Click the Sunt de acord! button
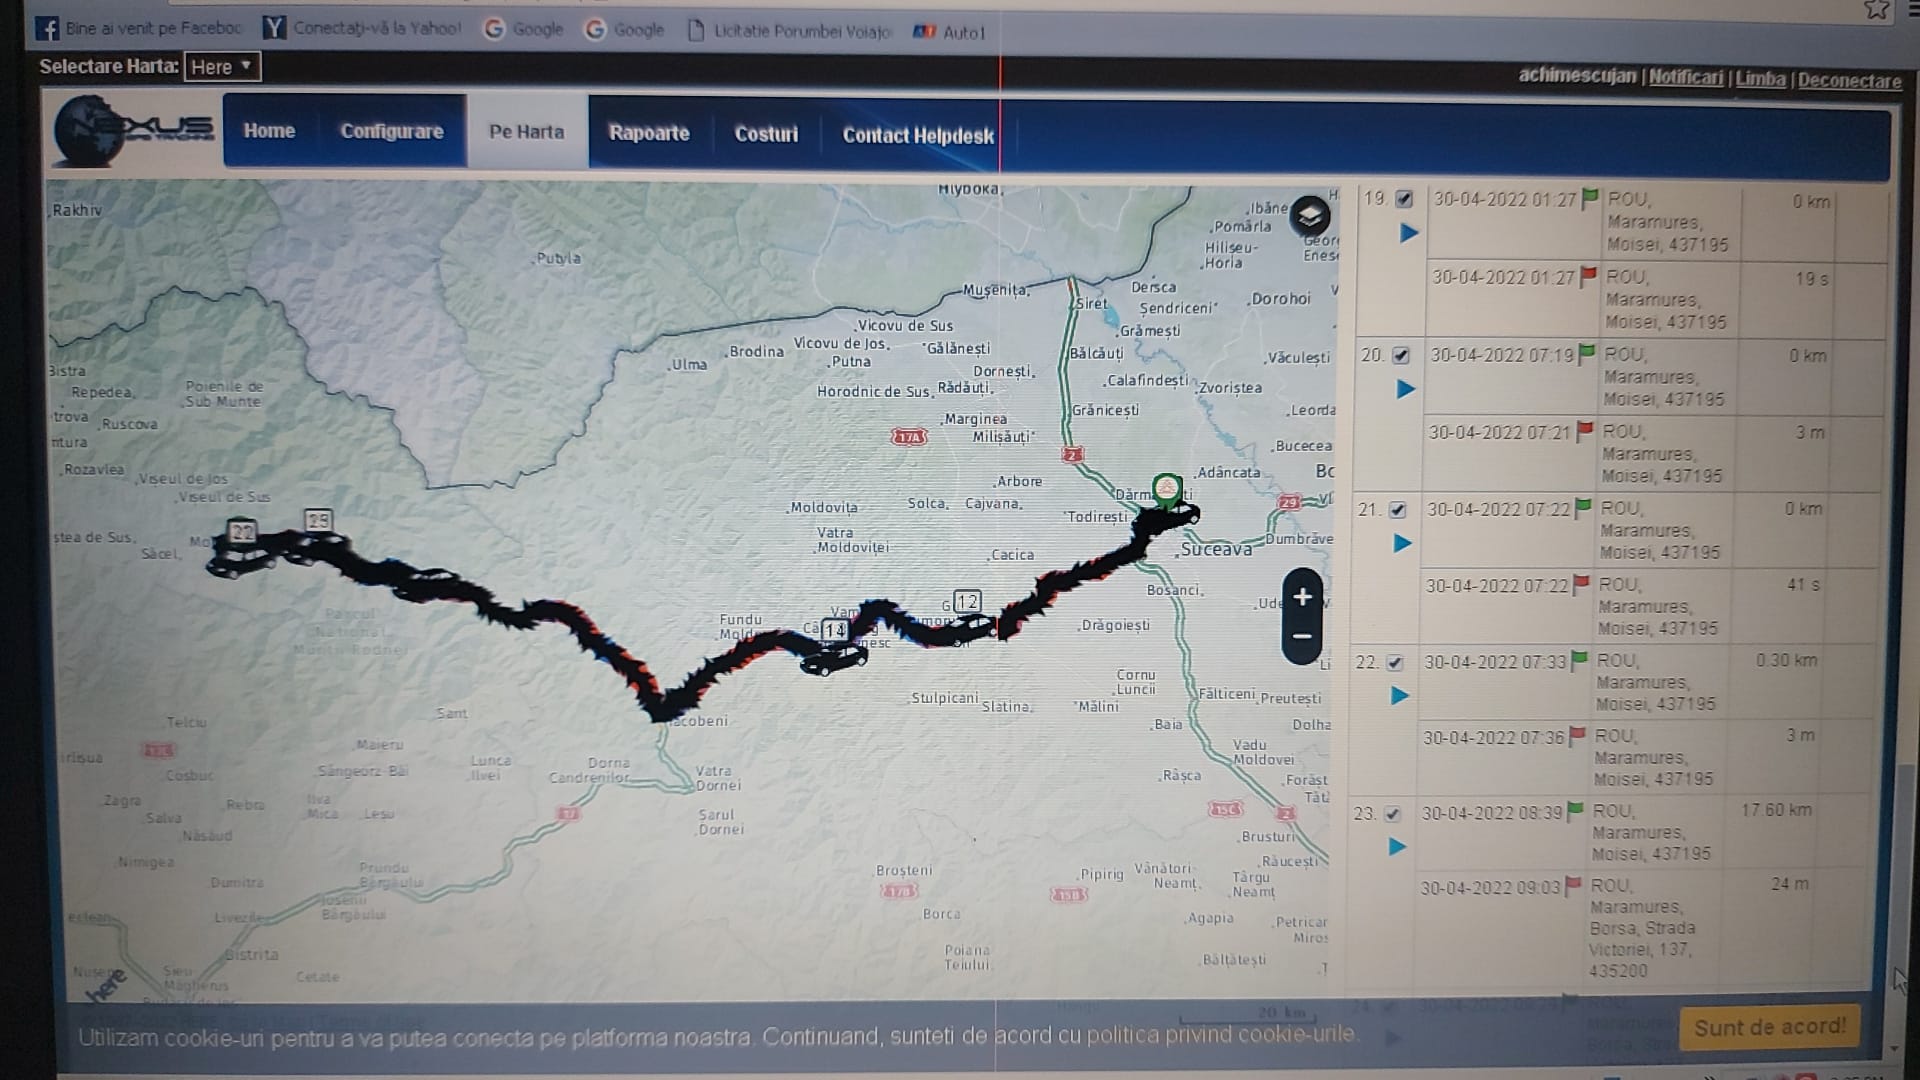 [x=1769, y=1027]
